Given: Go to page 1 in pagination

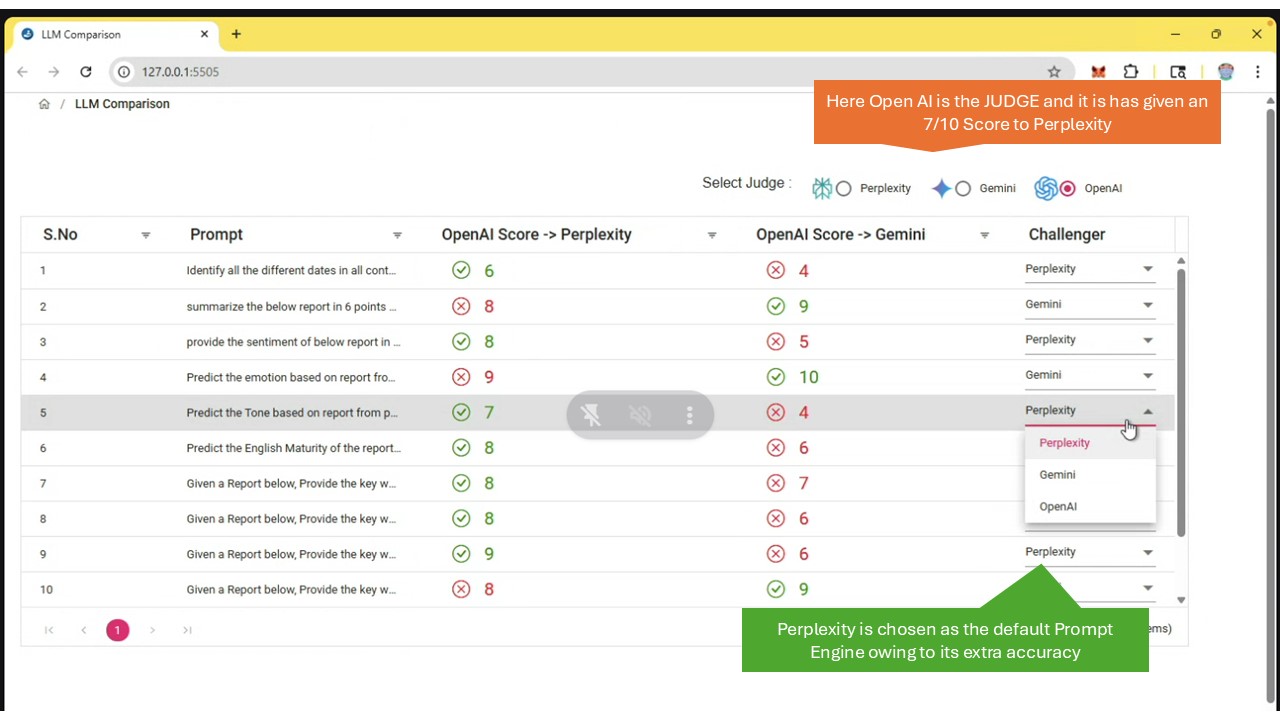Looking at the screenshot, I should [118, 630].
